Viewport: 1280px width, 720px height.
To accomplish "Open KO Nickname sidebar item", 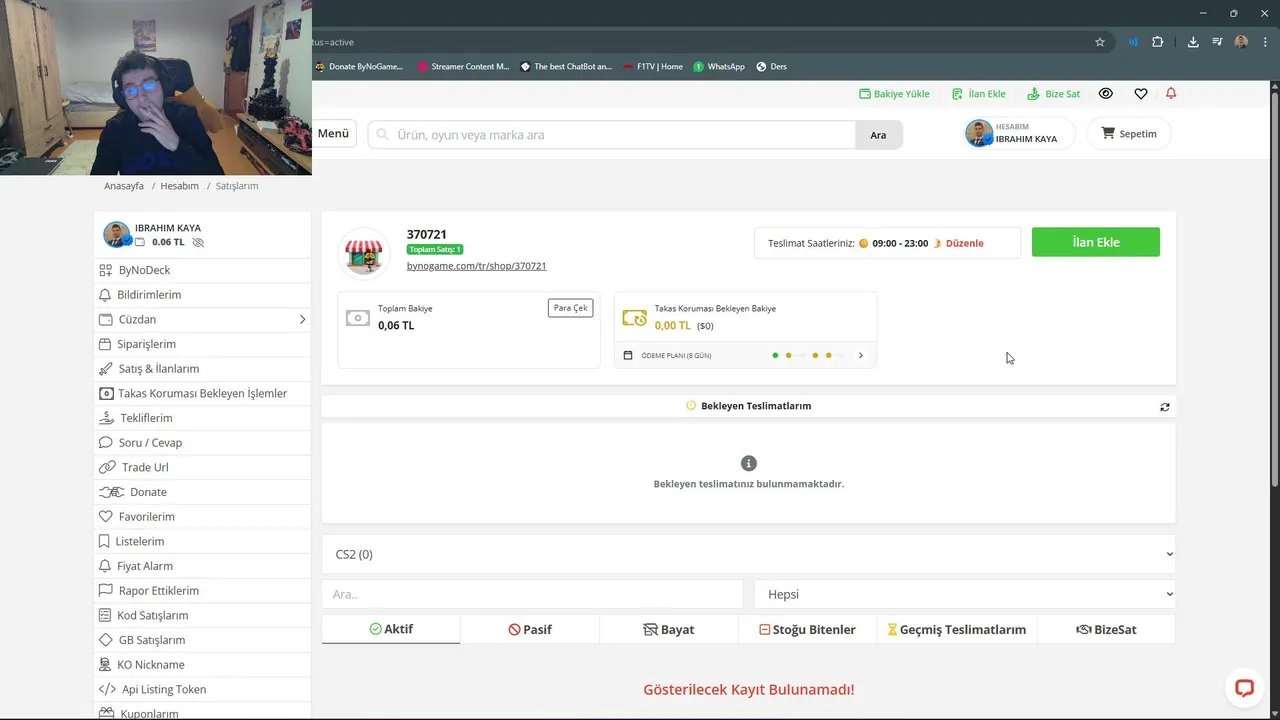I will point(202,665).
